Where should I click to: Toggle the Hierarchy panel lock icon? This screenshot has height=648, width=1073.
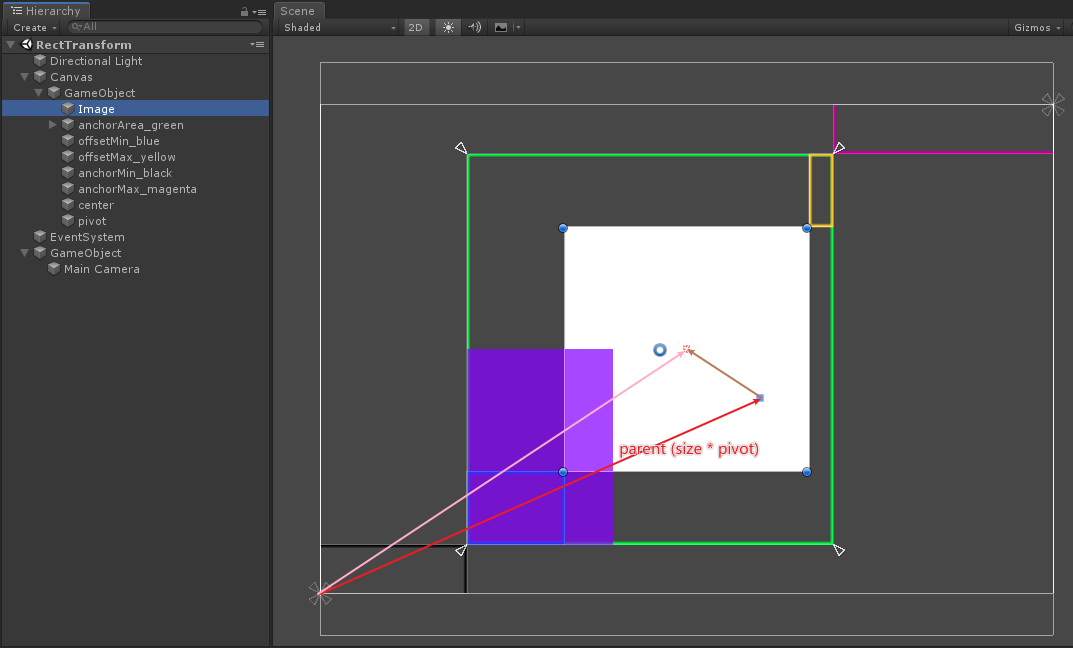pos(244,12)
